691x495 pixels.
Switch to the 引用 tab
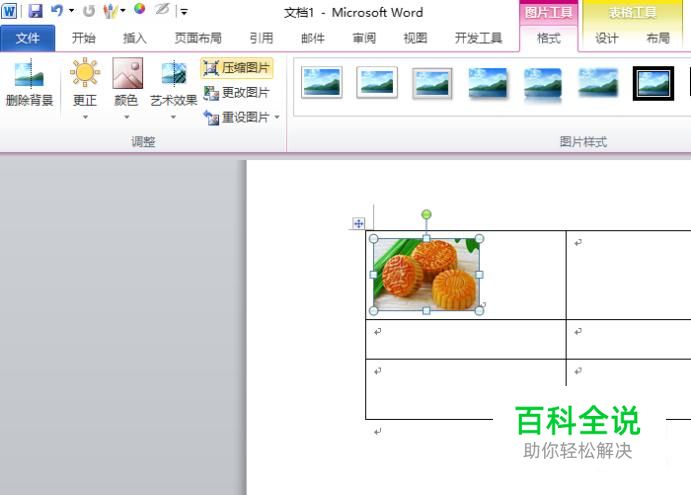click(261, 38)
